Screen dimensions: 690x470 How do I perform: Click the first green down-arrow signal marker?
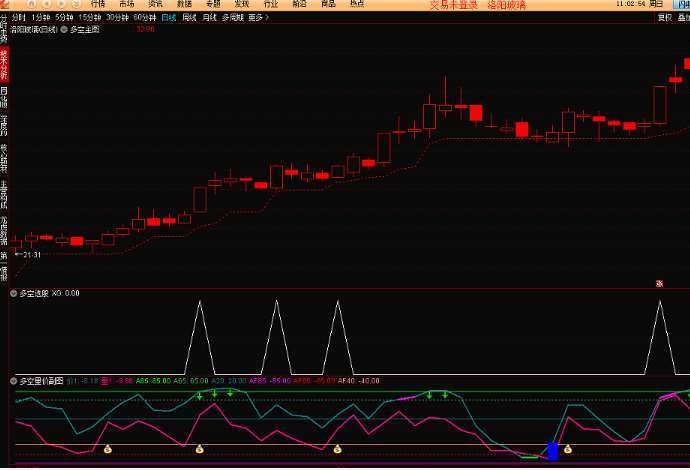(200, 396)
